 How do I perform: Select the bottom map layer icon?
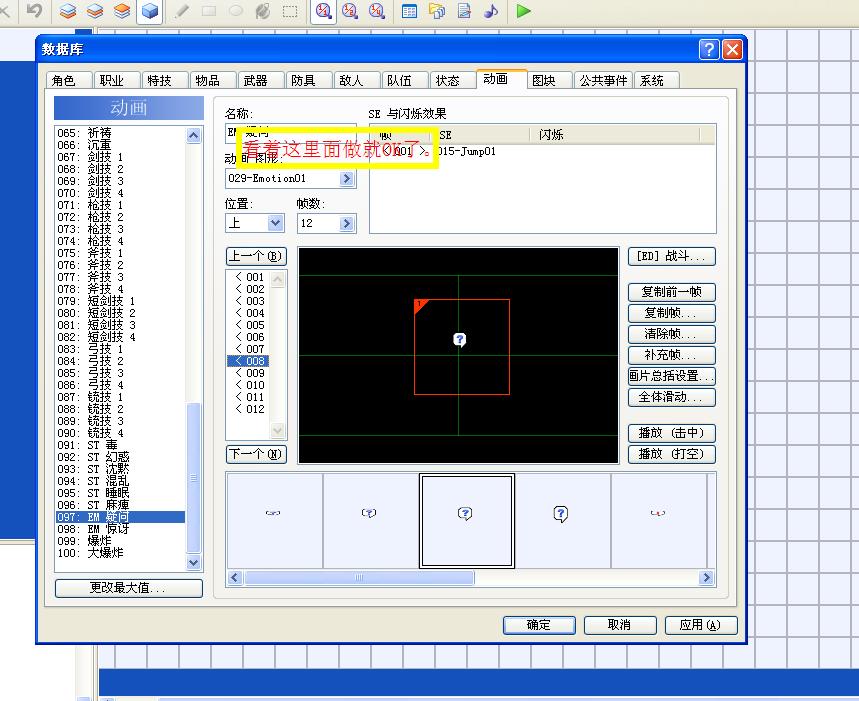pyautogui.click(x=68, y=11)
